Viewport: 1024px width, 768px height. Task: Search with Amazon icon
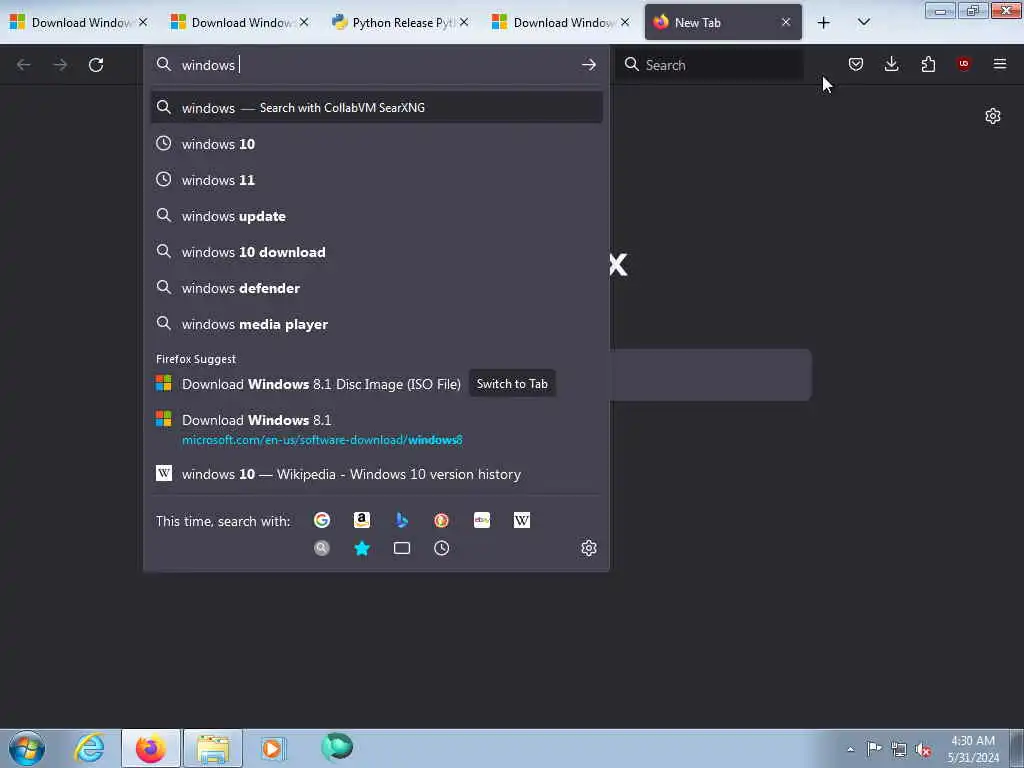click(362, 520)
